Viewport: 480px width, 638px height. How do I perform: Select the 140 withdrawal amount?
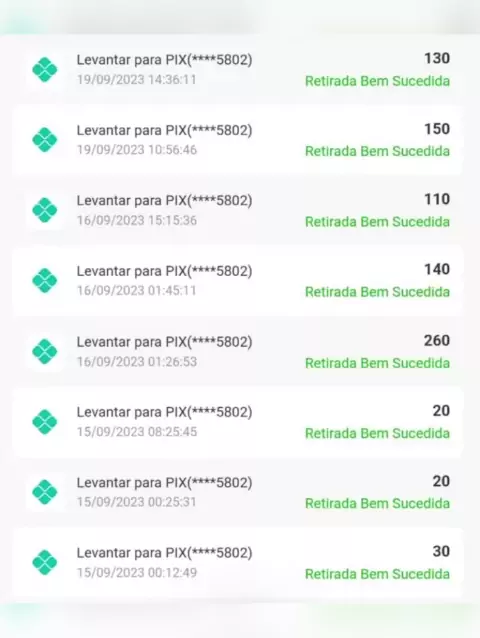(437, 269)
